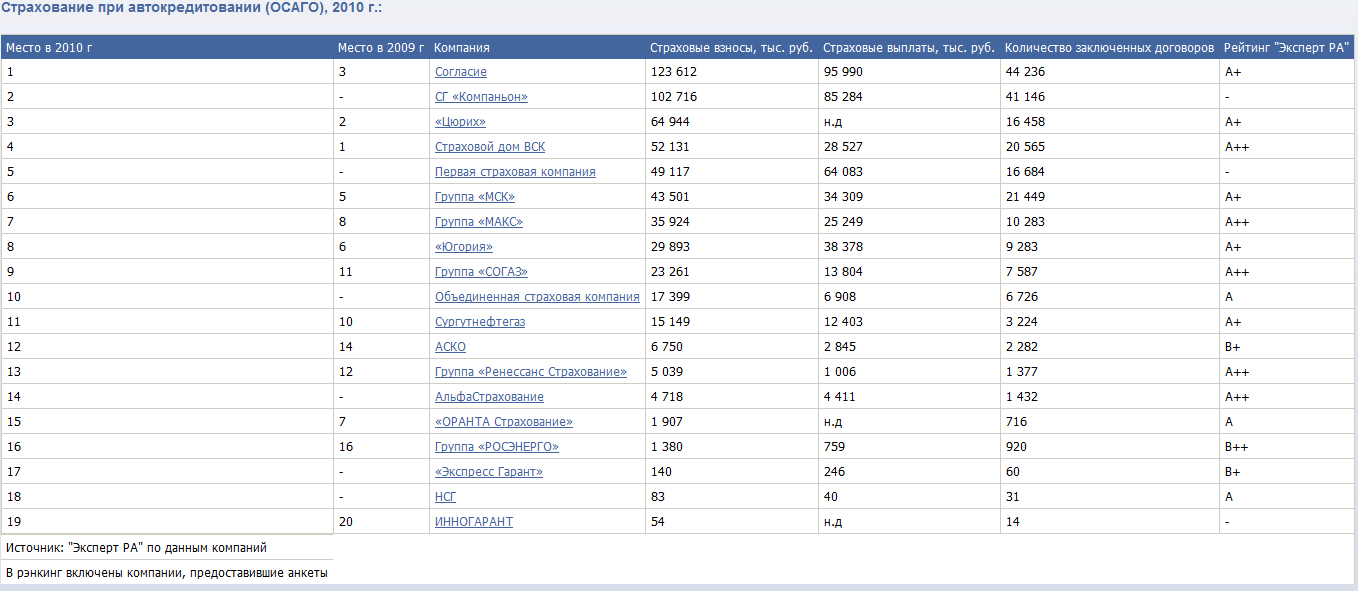Click the АльфаСтрахование link
The height and width of the screenshot is (591, 1358).
489,397
